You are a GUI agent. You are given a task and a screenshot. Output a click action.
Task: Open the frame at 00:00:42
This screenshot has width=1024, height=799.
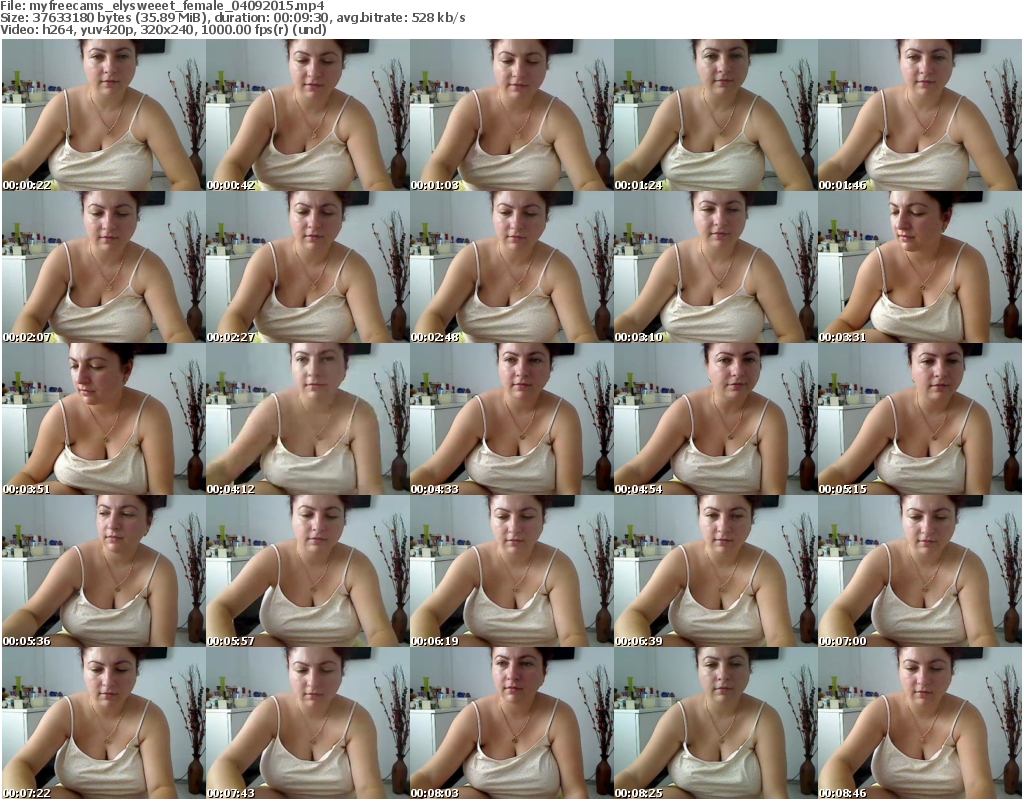(x=308, y=115)
